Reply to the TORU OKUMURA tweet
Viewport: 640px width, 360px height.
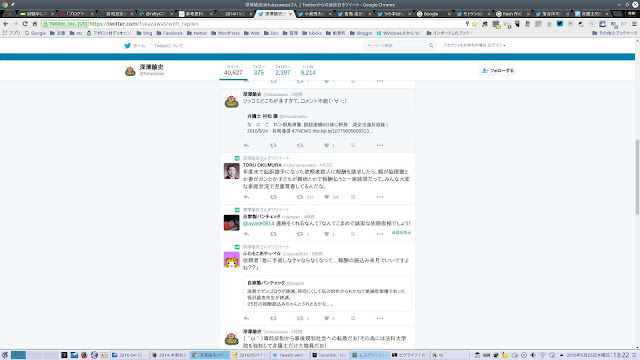pyautogui.click(x=246, y=197)
